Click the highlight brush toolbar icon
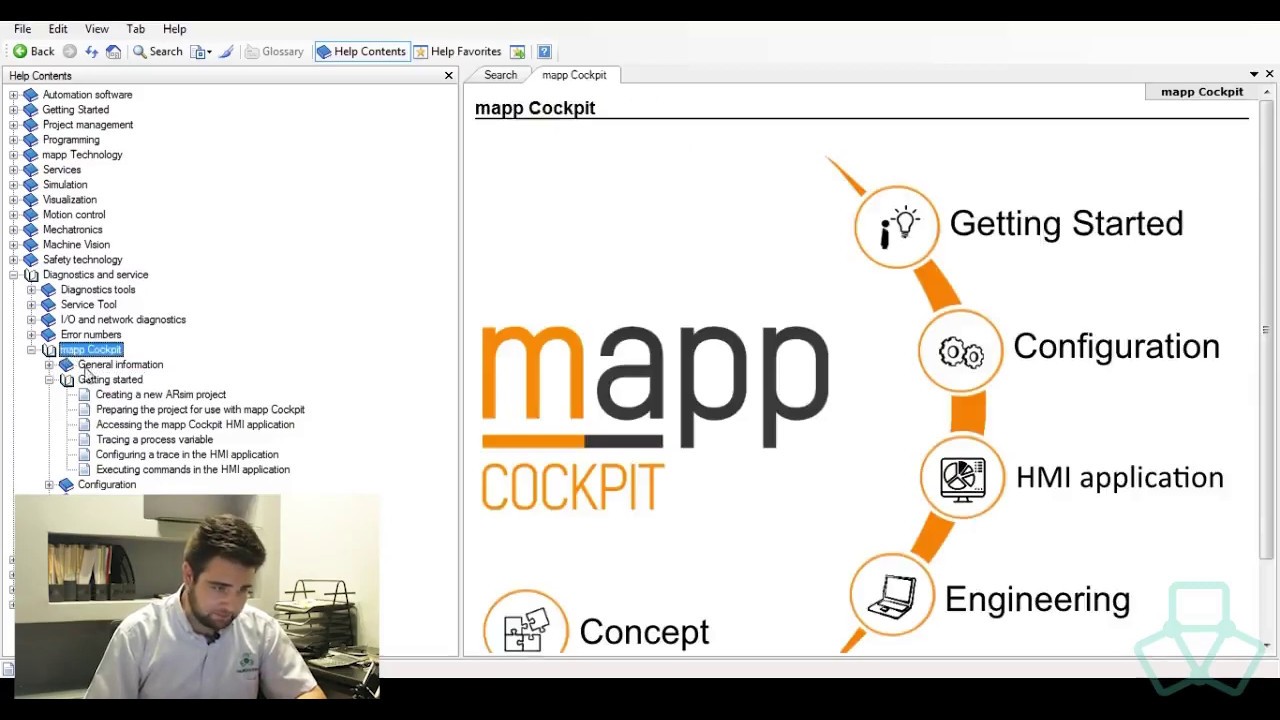The width and height of the screenshot is (1280, 720). (227, 51)
